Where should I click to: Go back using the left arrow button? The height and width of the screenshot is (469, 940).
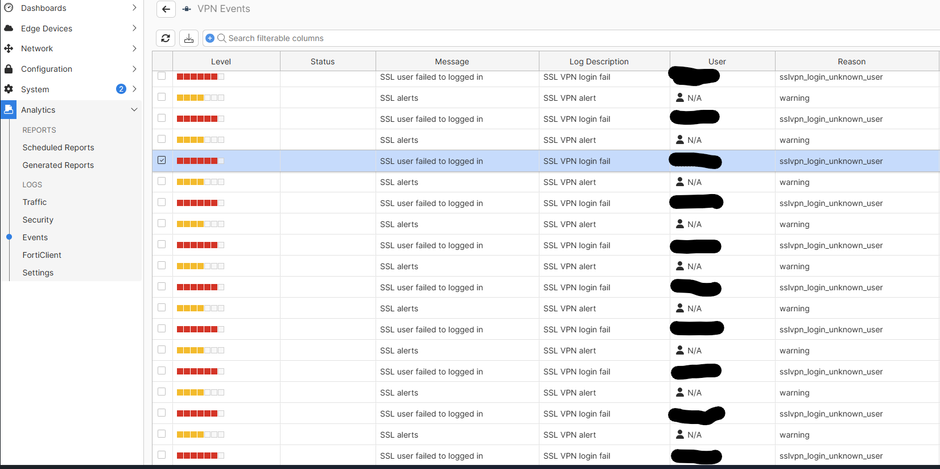click(166, 9)
